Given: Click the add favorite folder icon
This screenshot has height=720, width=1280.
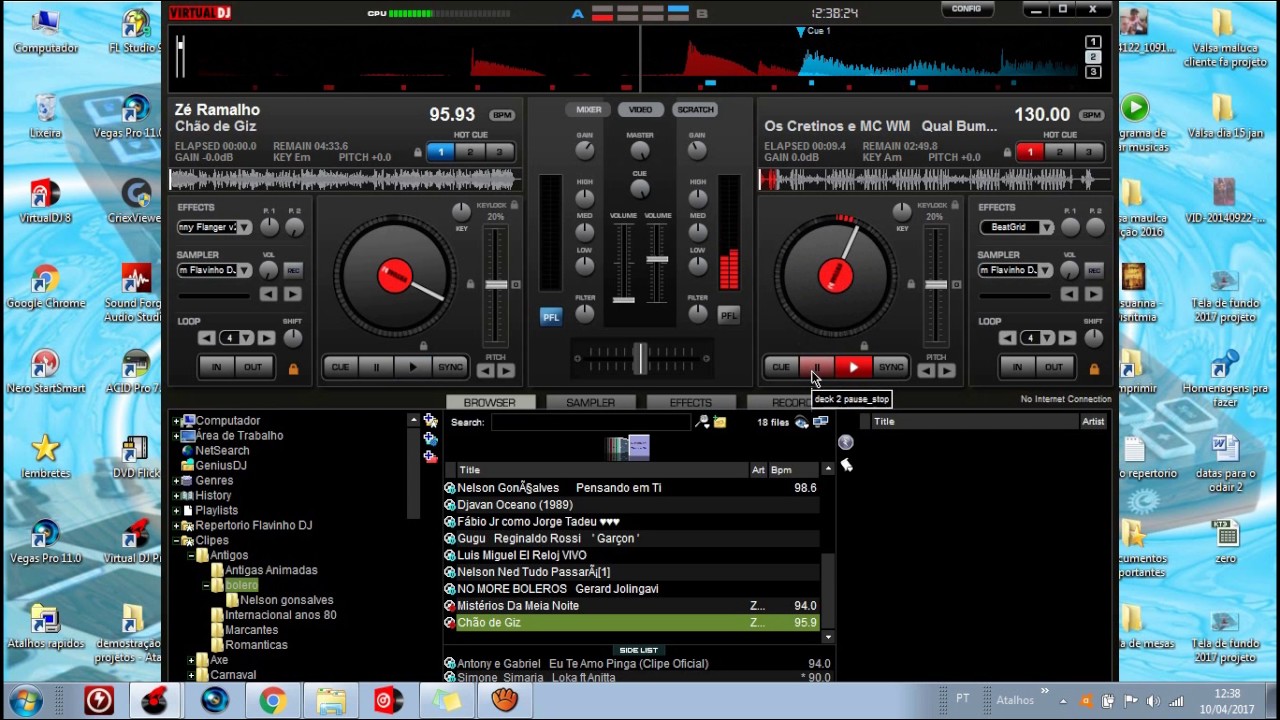Looking at the screenshot, I should point(430,421).
